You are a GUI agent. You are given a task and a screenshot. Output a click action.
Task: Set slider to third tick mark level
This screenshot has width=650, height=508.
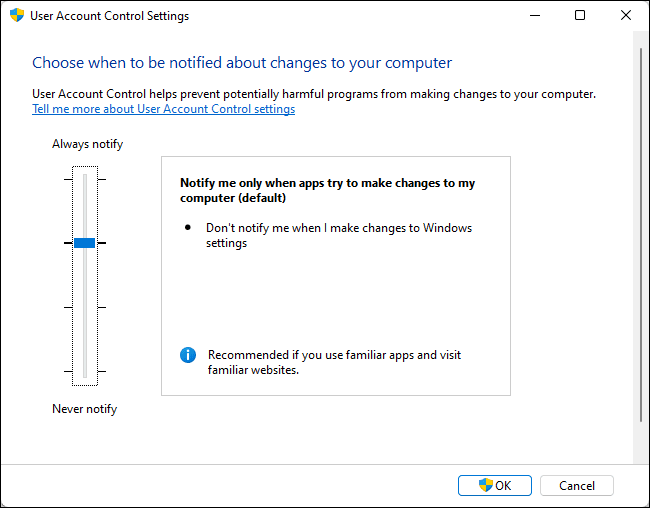coord(85,307)
